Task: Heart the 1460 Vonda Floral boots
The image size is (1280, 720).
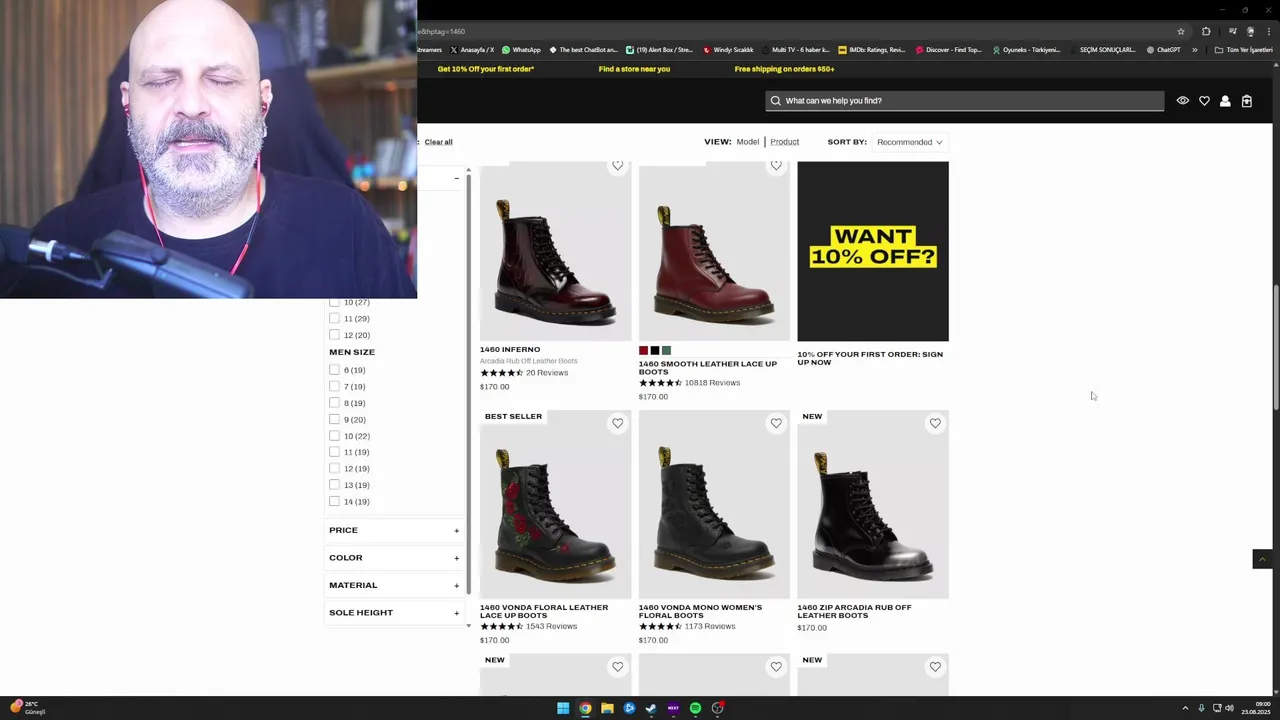Action: tap(617, 423)
